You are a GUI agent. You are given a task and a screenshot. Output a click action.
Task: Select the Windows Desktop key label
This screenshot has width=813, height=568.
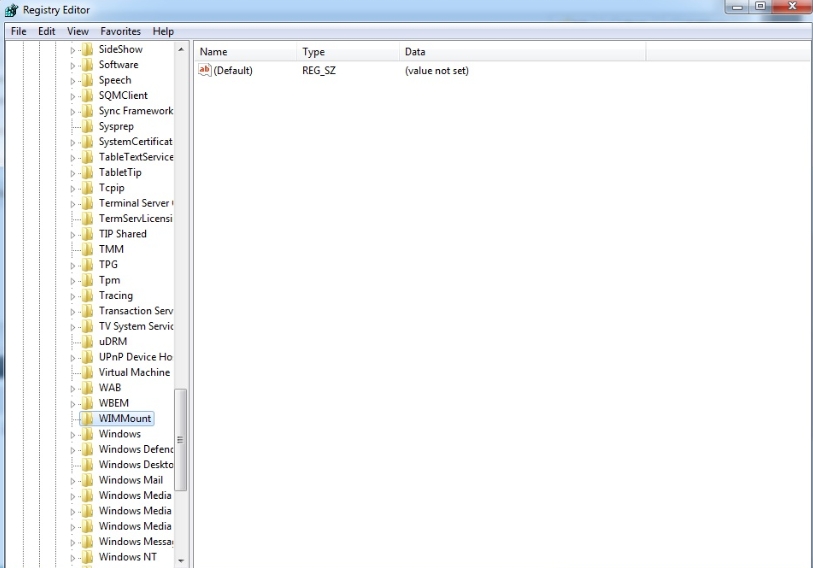136,465
